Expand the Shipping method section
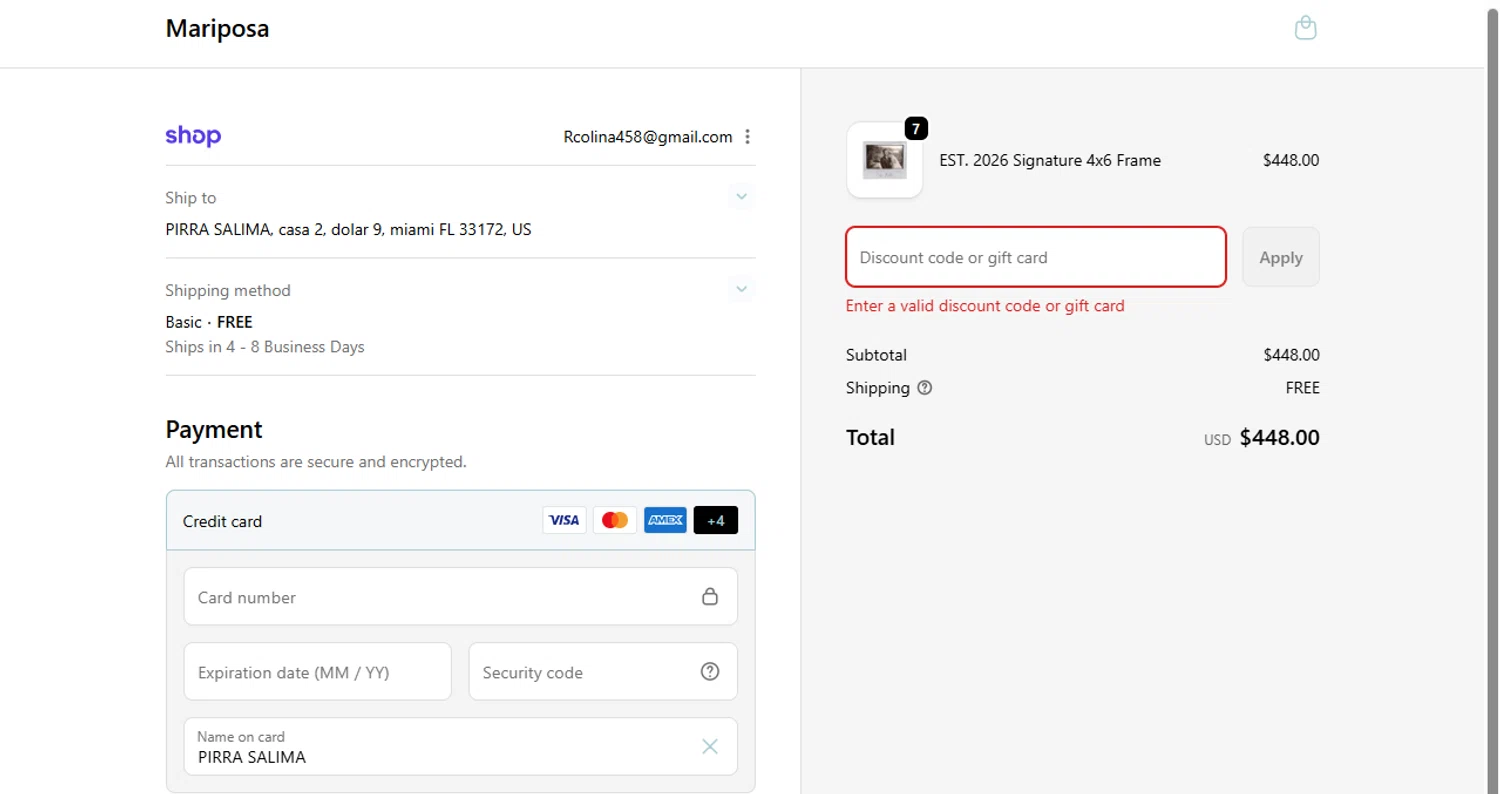1500x794 pixels. pos(741,290)
